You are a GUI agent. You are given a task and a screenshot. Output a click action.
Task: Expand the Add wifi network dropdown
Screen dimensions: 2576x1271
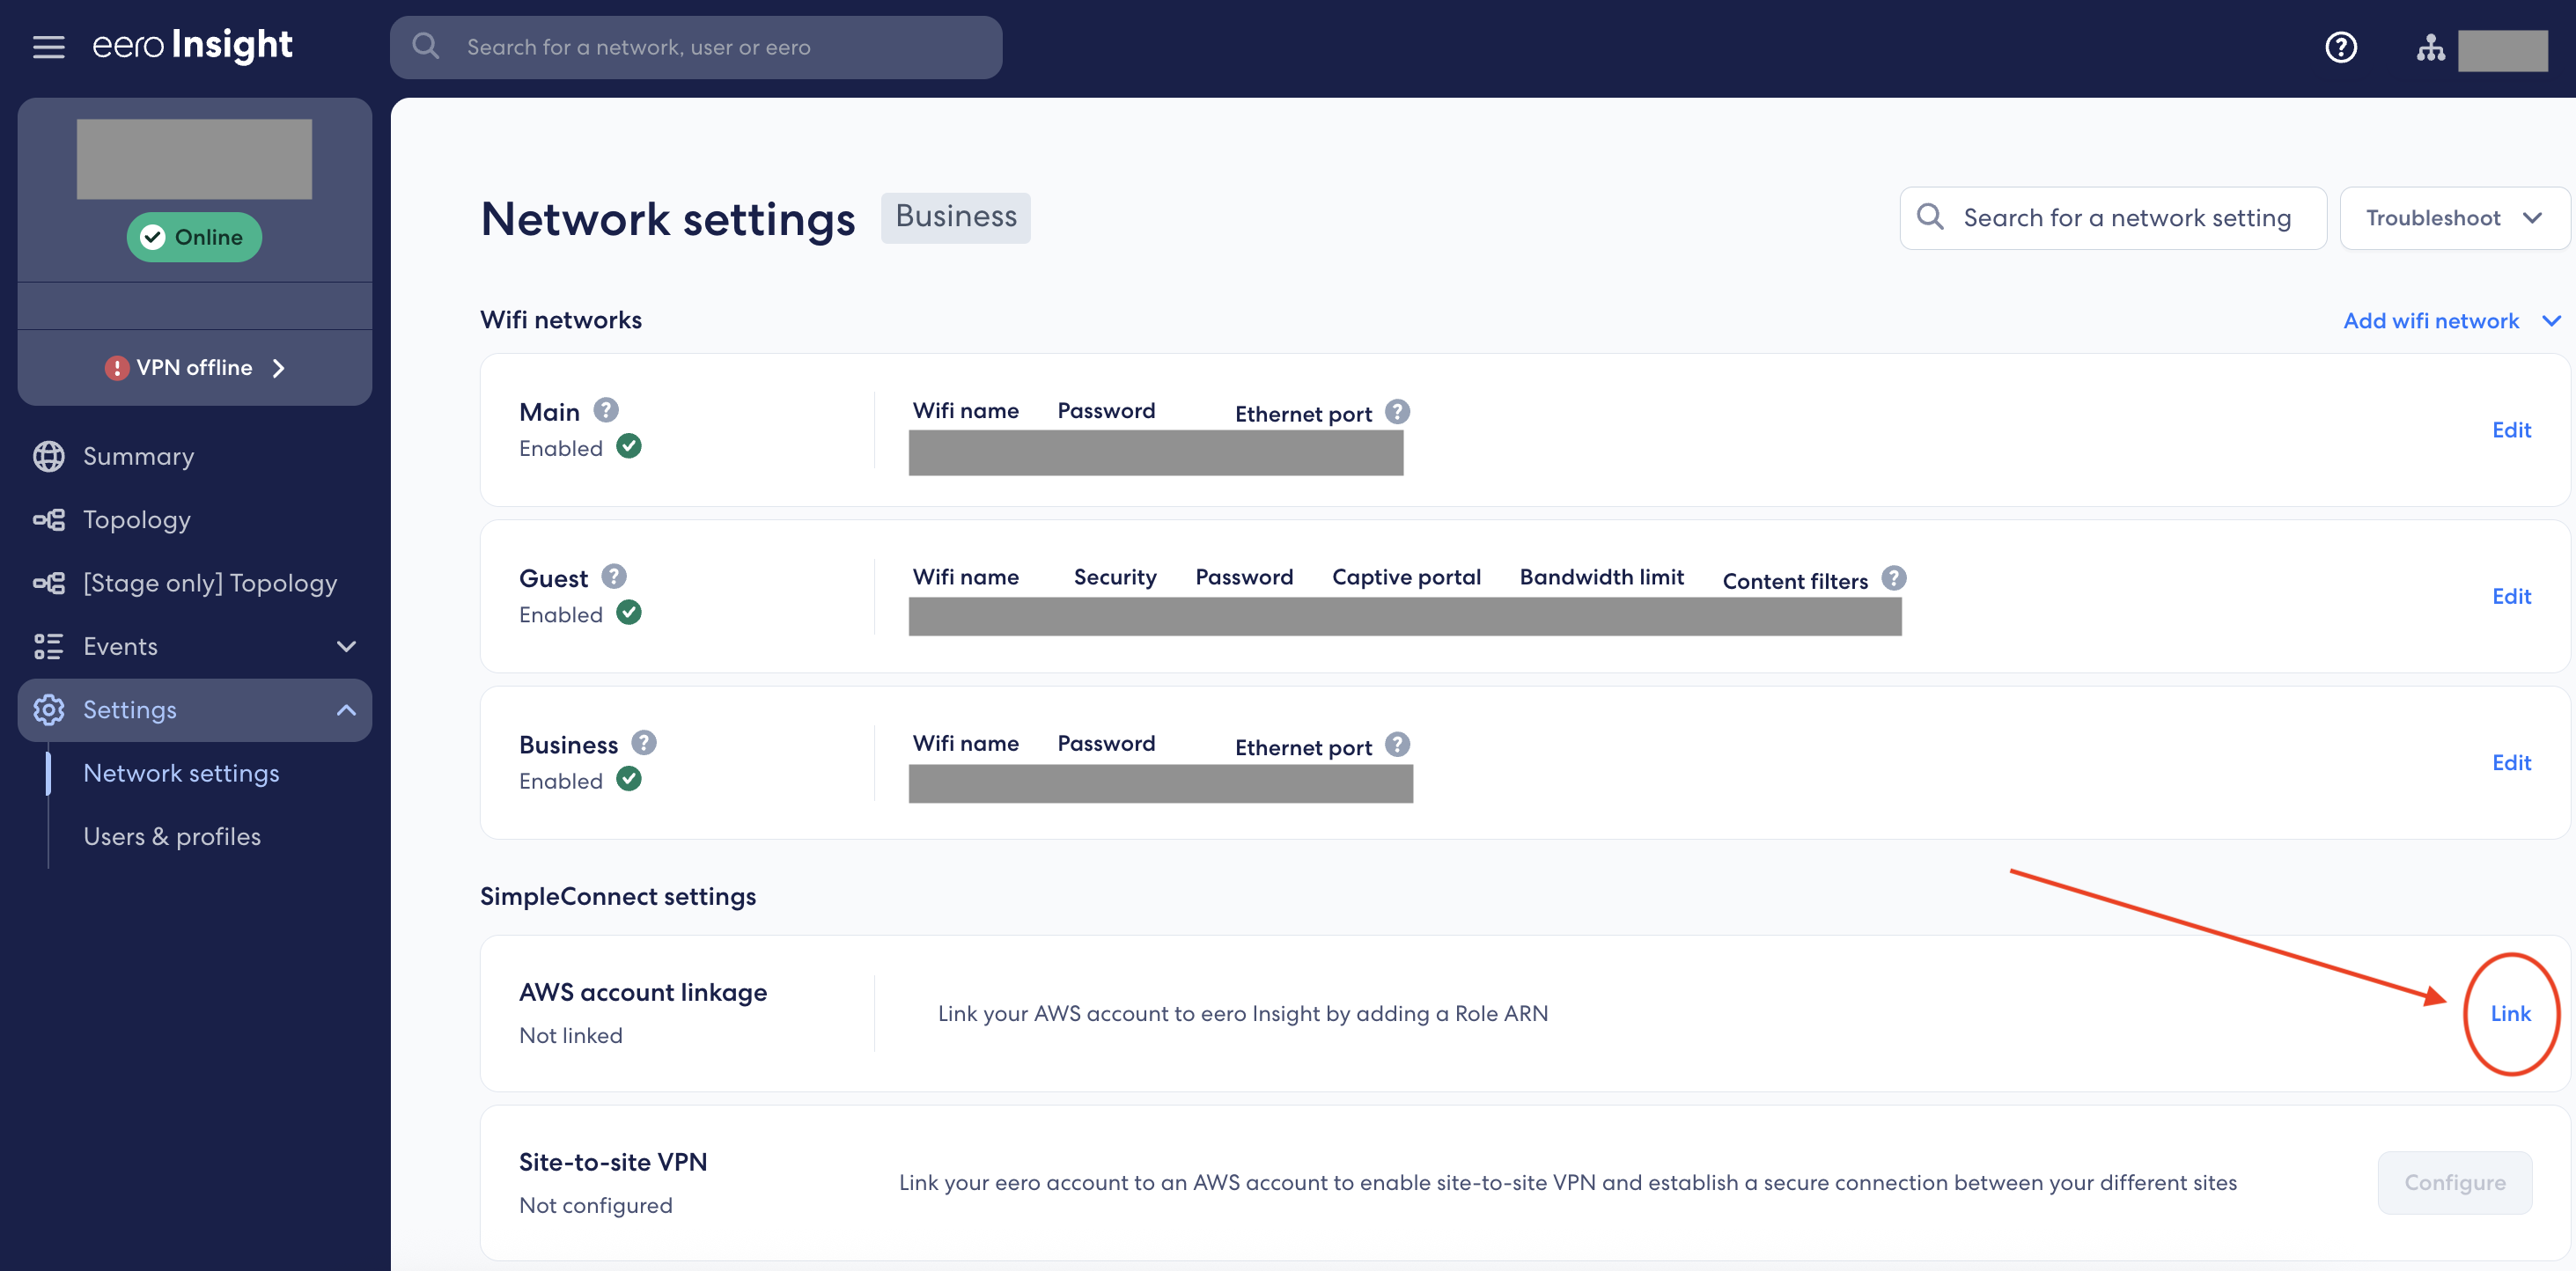(x=2451, y=320)
